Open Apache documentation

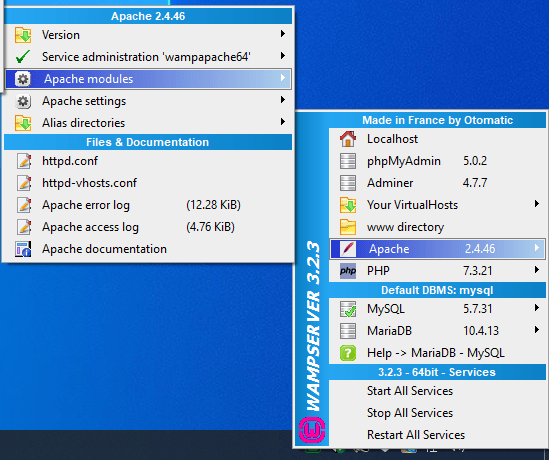tap(148, 249)
